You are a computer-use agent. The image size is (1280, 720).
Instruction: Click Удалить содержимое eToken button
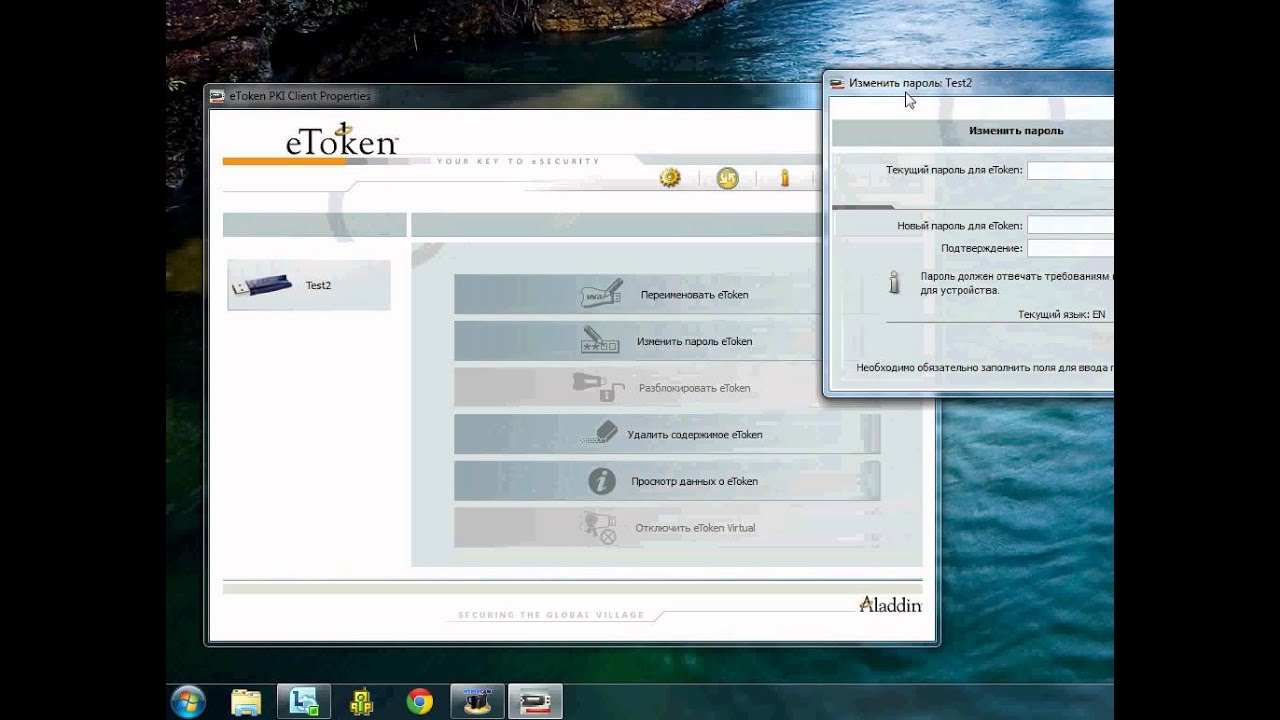click(667, 435)
